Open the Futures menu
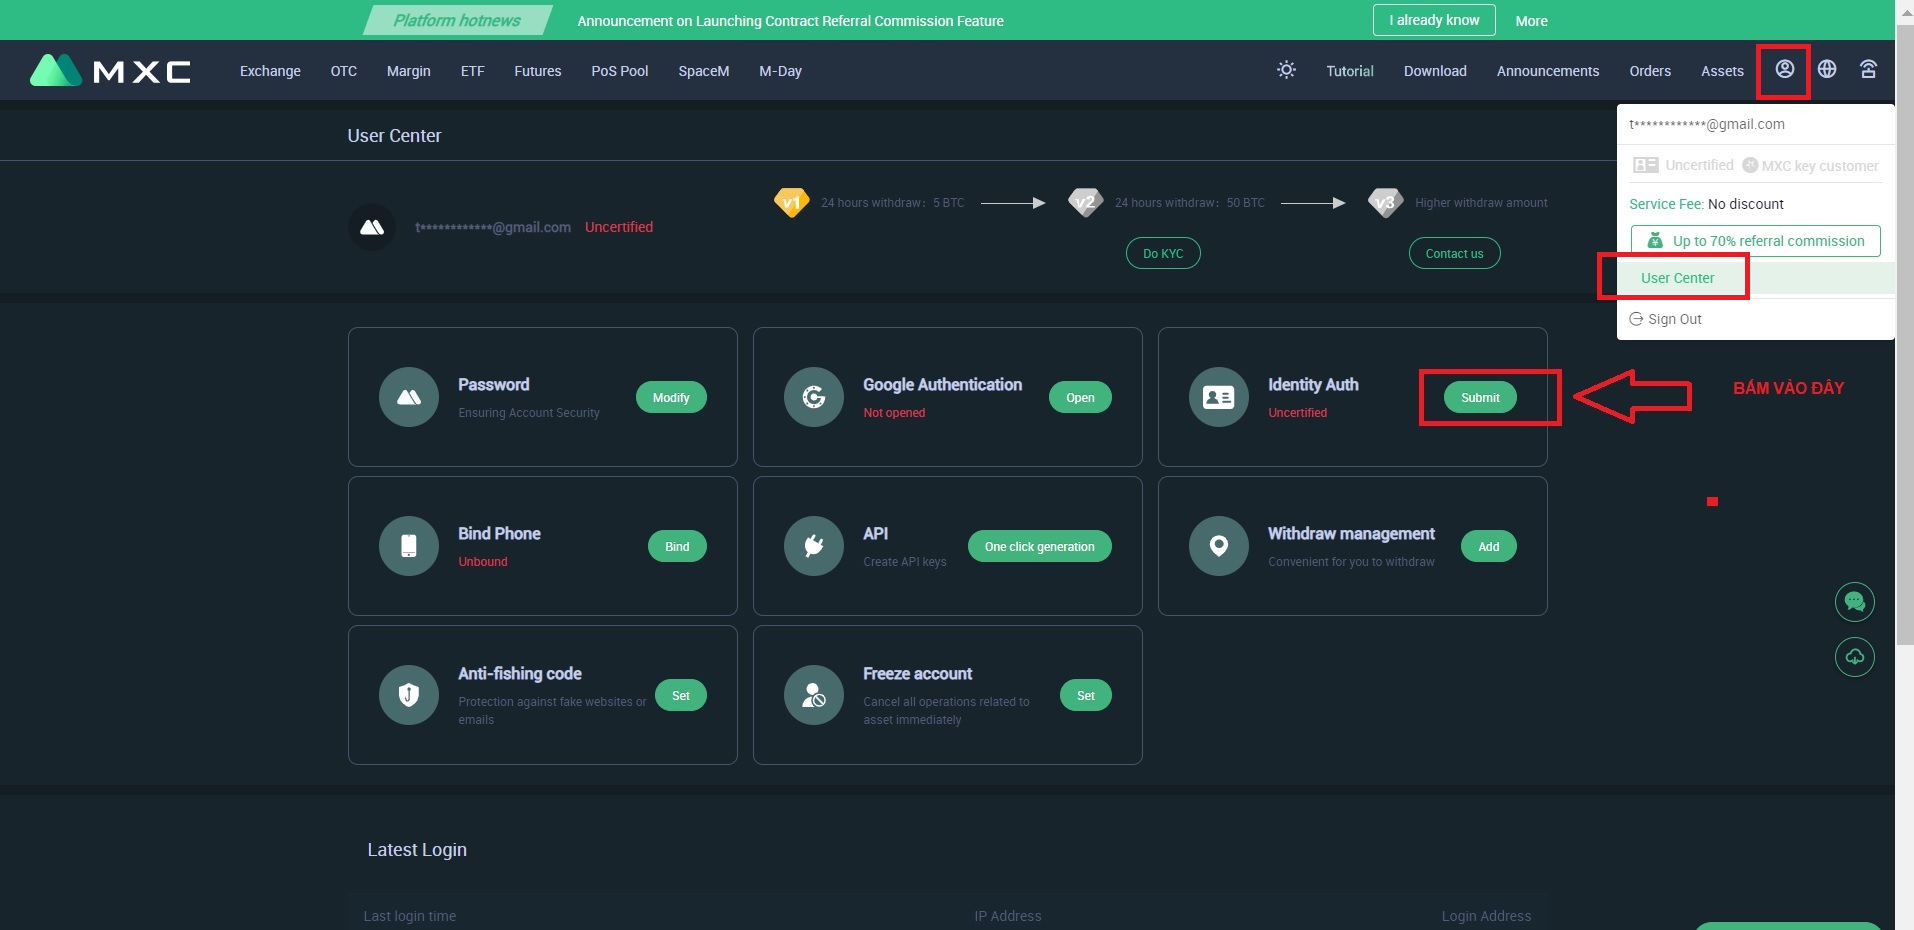 [x=538, y=71]
